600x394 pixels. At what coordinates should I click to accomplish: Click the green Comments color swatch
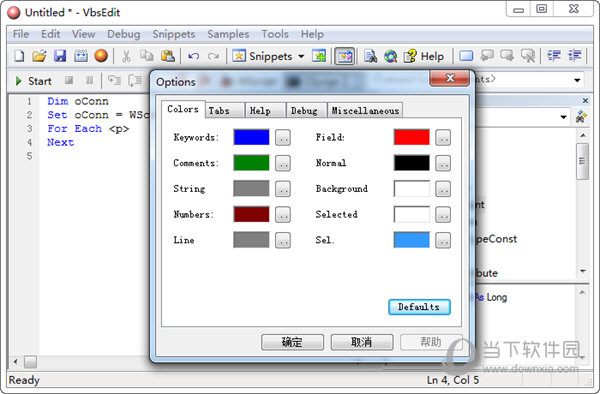coord(251,163)
